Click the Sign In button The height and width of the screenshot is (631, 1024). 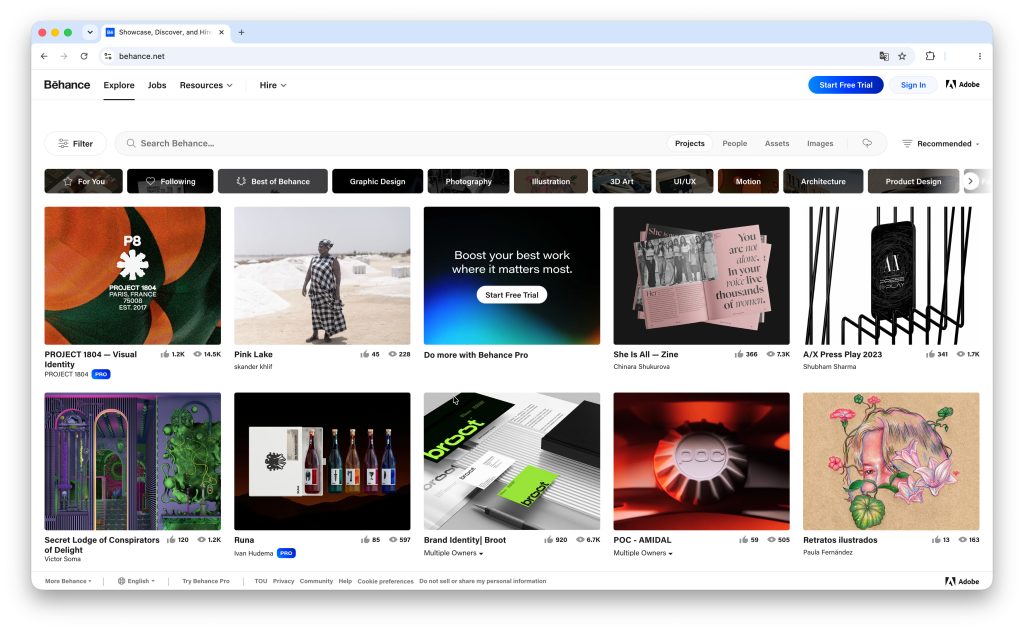(913, 85)
